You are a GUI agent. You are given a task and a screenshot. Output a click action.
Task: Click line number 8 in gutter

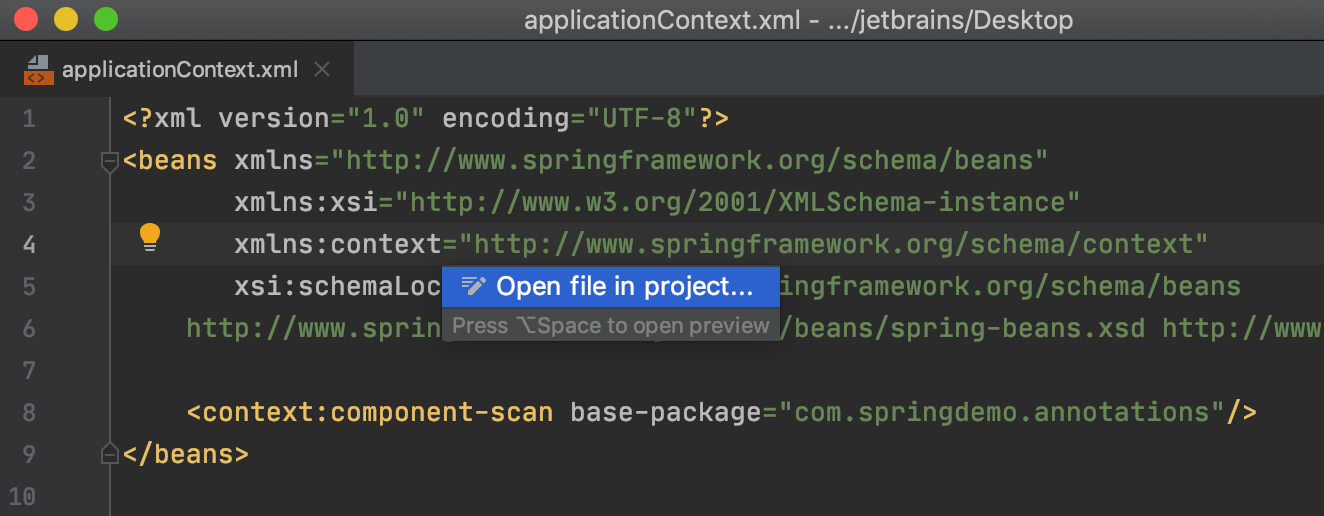point(29,413)
